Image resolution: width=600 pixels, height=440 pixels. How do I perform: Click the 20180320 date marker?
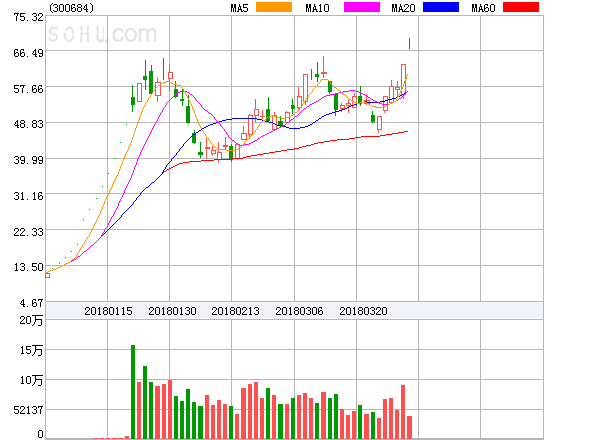click(x=363, y=311)
